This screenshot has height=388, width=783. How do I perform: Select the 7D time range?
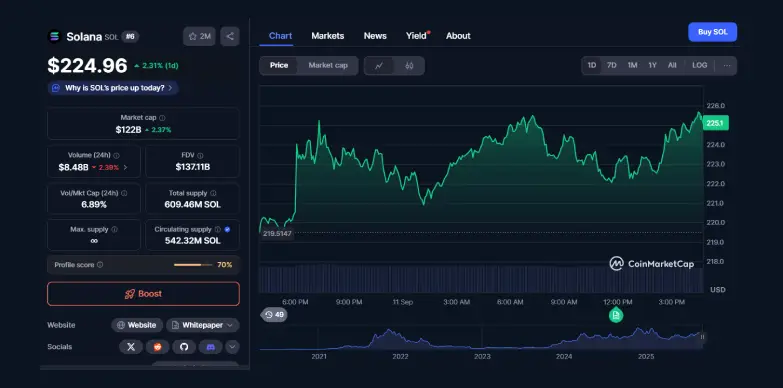(x=612, y=65)
